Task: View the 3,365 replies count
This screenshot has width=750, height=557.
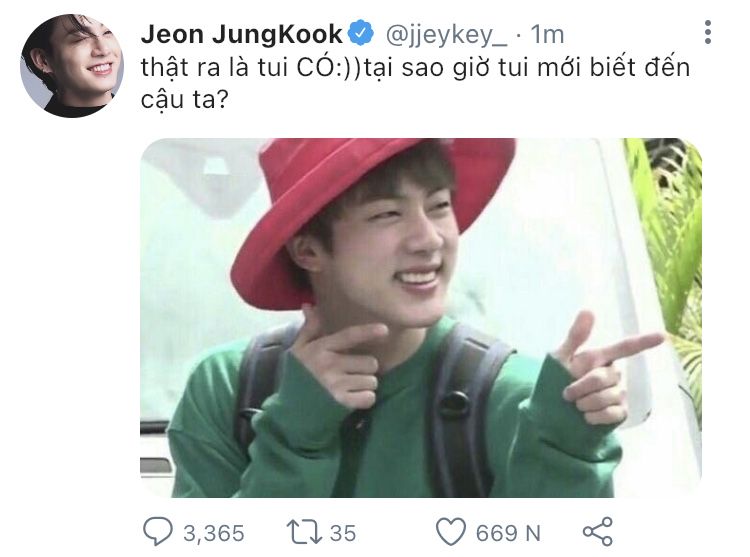Action: [214, 533]
